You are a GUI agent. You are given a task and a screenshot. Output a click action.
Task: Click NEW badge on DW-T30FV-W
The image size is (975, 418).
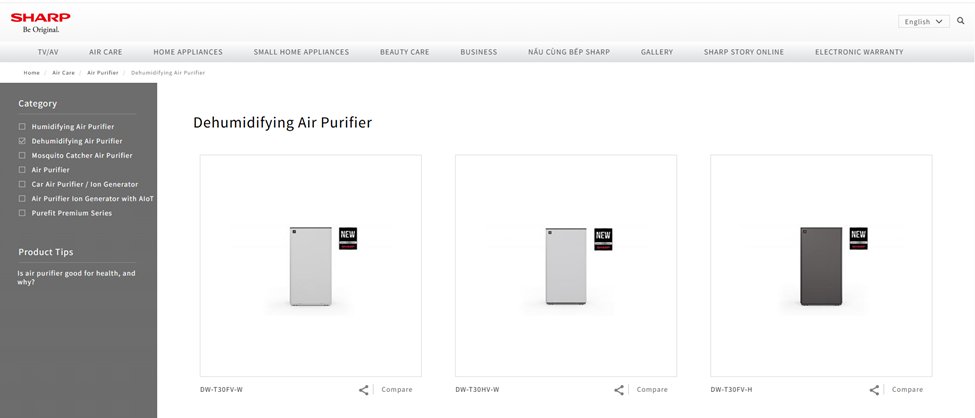click(x=348, y=239)
